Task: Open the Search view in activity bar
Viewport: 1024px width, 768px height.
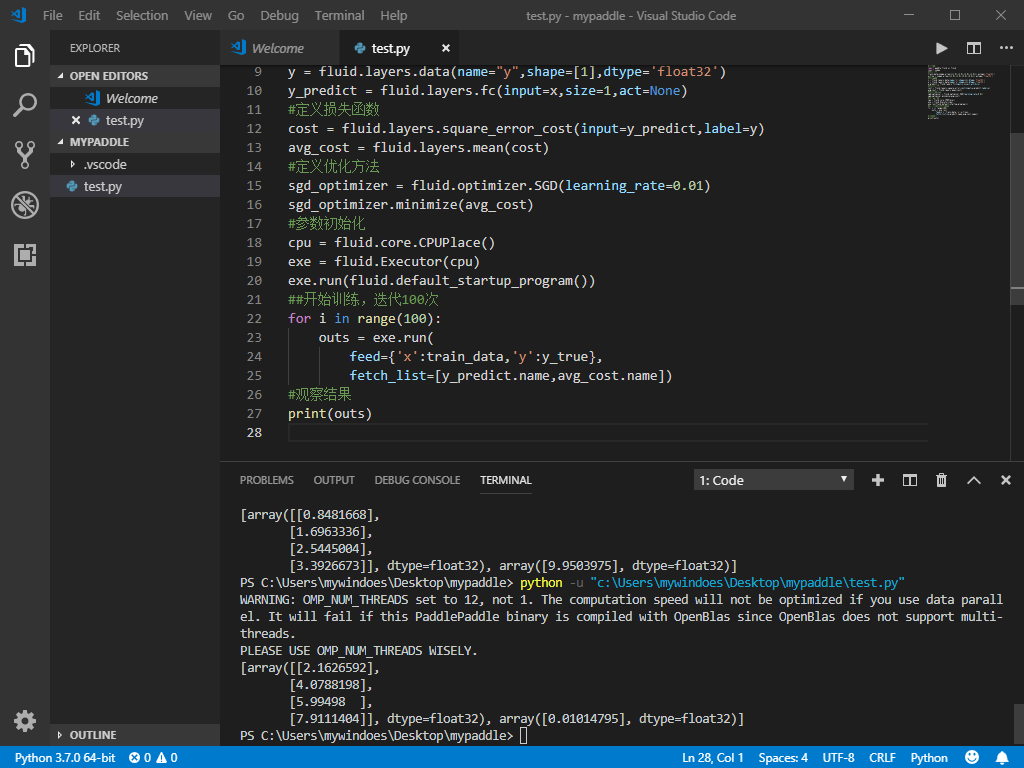Action: click(x=25, y=104)
